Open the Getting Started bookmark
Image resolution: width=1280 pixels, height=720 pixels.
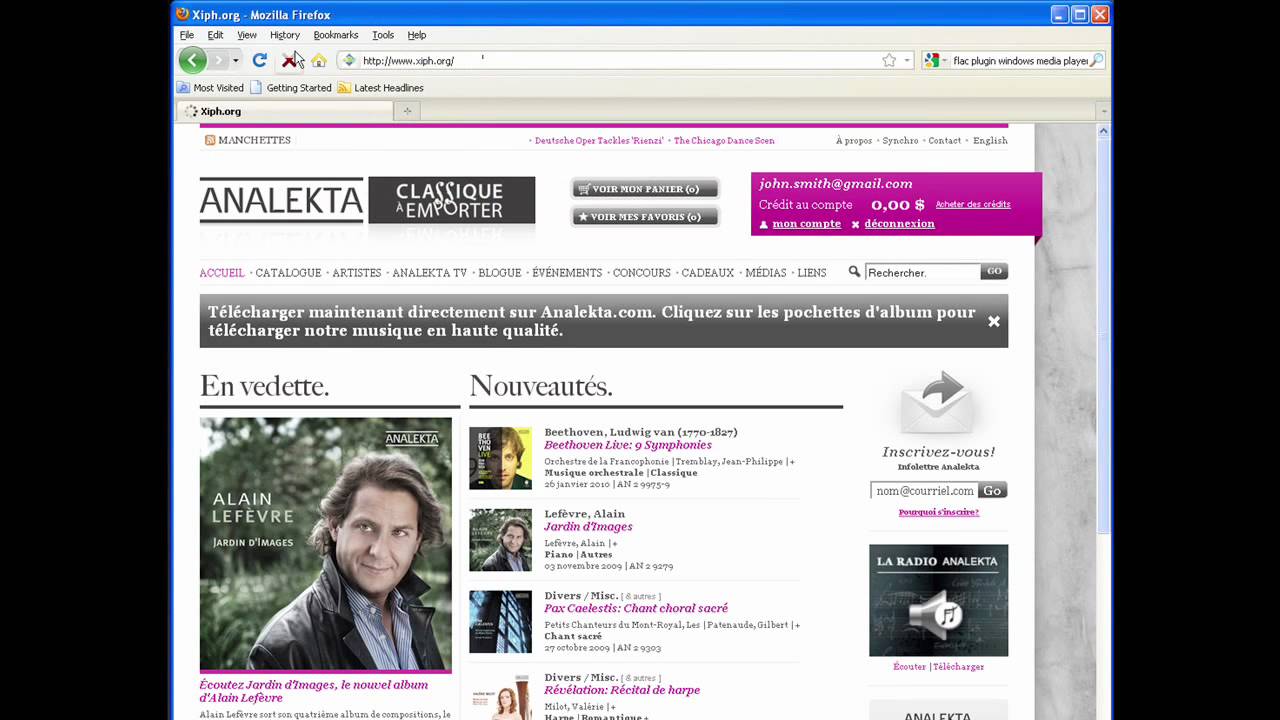point(290,88)
